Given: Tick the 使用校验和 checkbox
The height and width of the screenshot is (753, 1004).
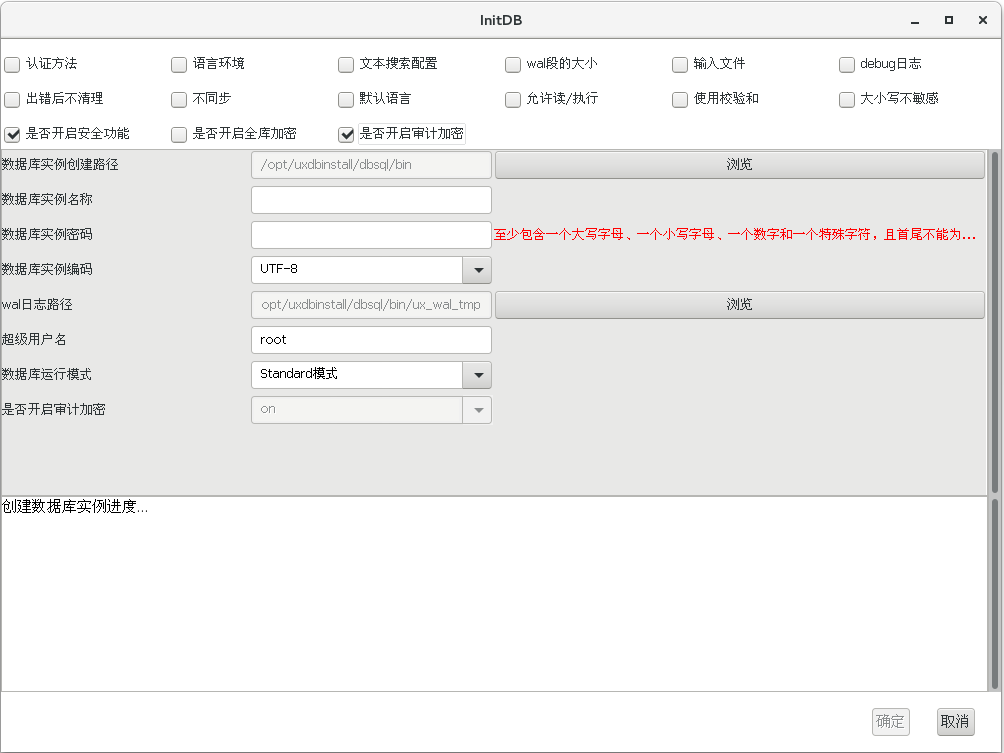Looking at the screenshot, I should 680,99.
